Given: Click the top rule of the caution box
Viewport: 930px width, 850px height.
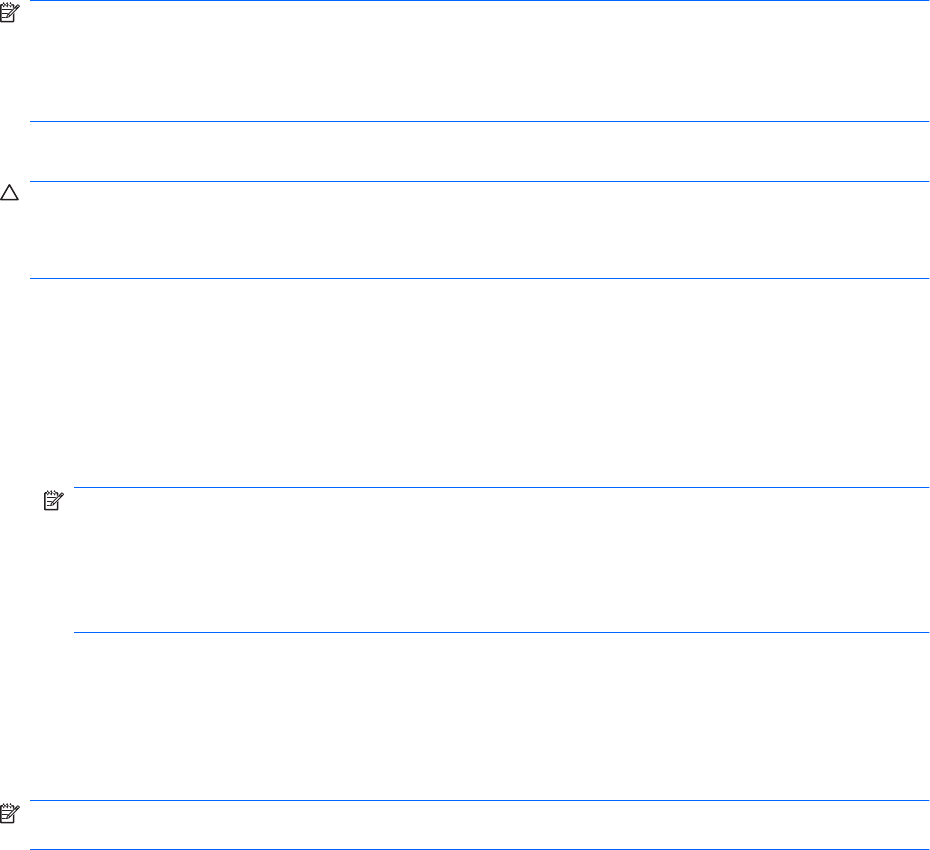Looking at the screenshot, I should pyautogui.click(x=480, y=181).
